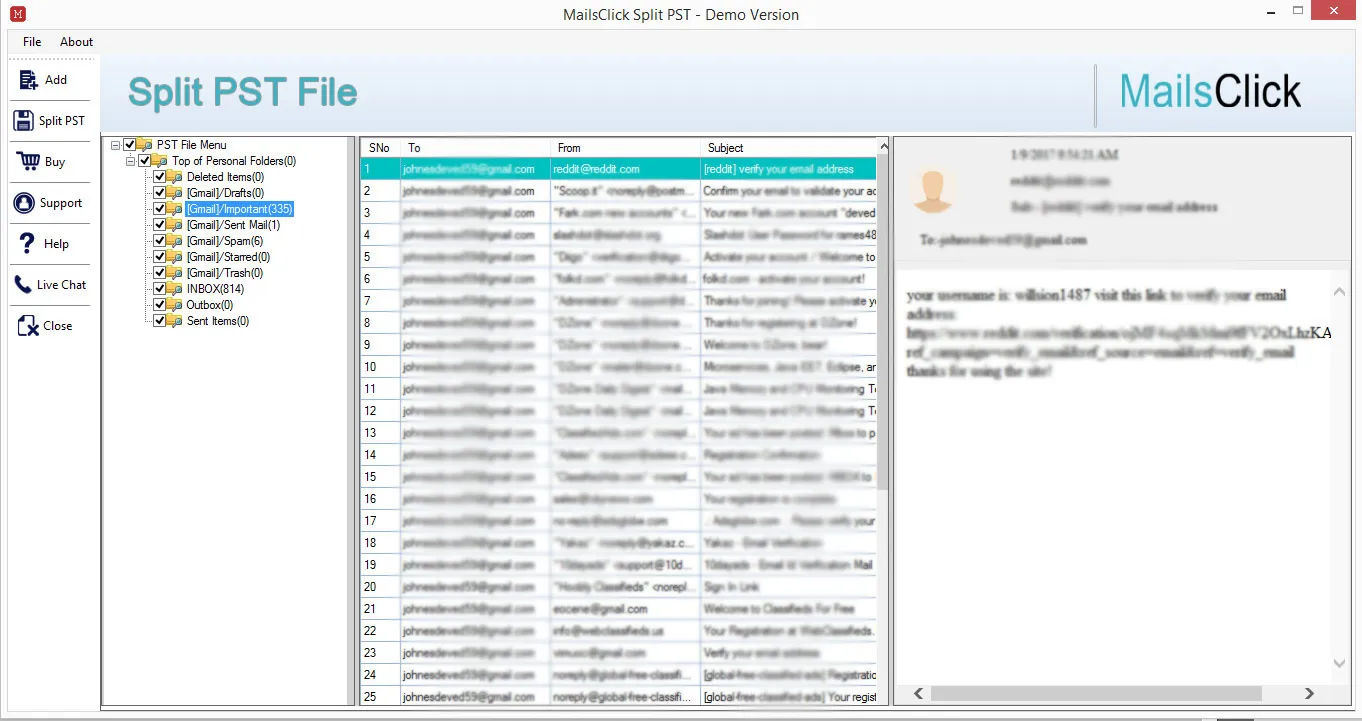Select email row 22 Your Registration at WebClassifieds

(618, 631)
